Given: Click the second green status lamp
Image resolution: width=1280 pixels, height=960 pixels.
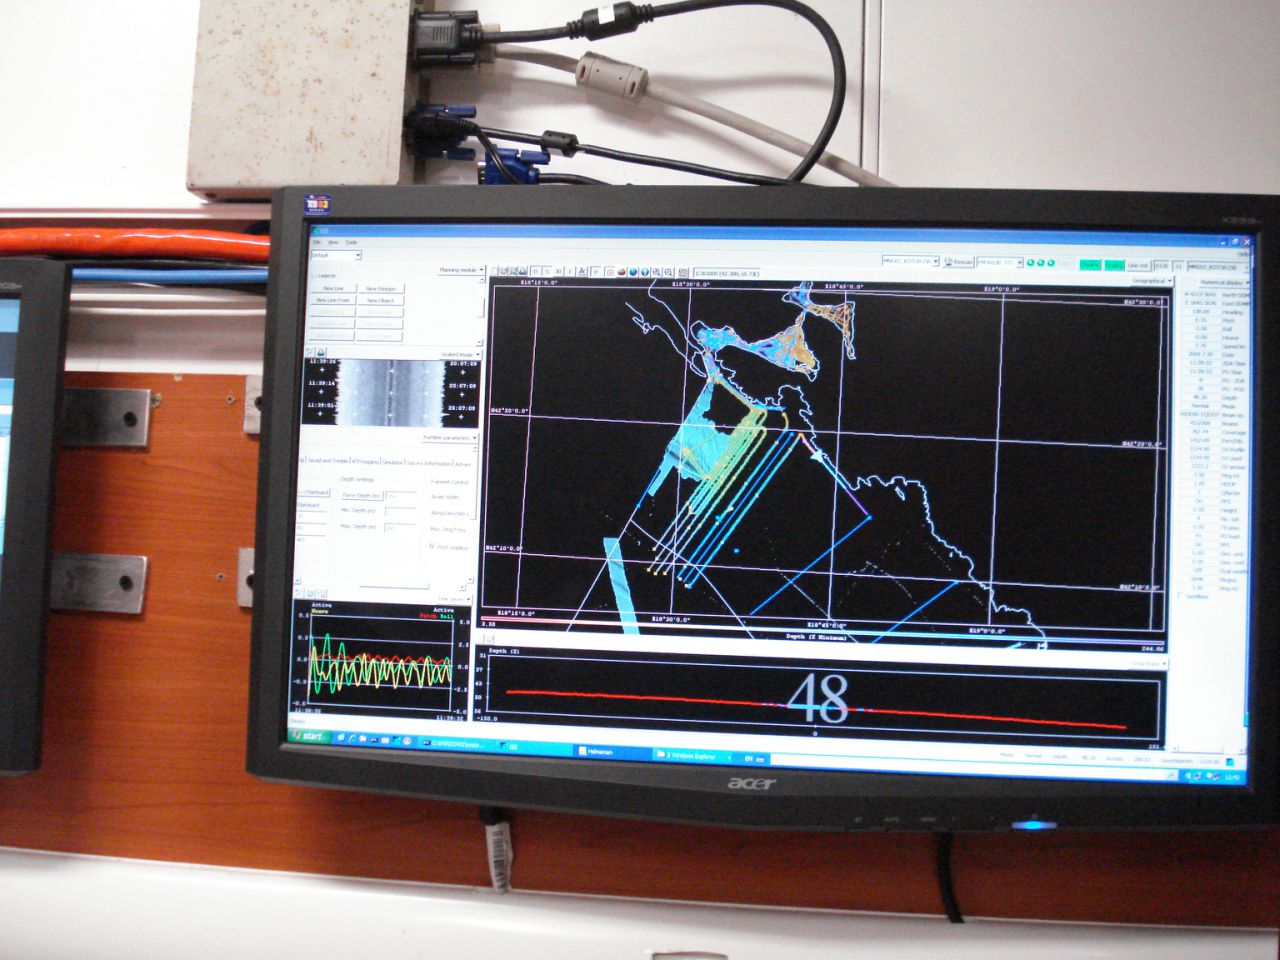Looking at the screenshot, I should [1041, 263].
